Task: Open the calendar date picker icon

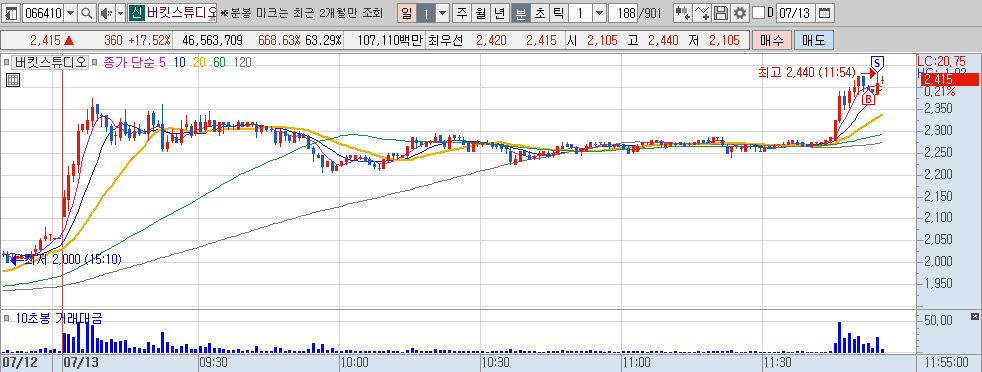Action: point(825,13)
